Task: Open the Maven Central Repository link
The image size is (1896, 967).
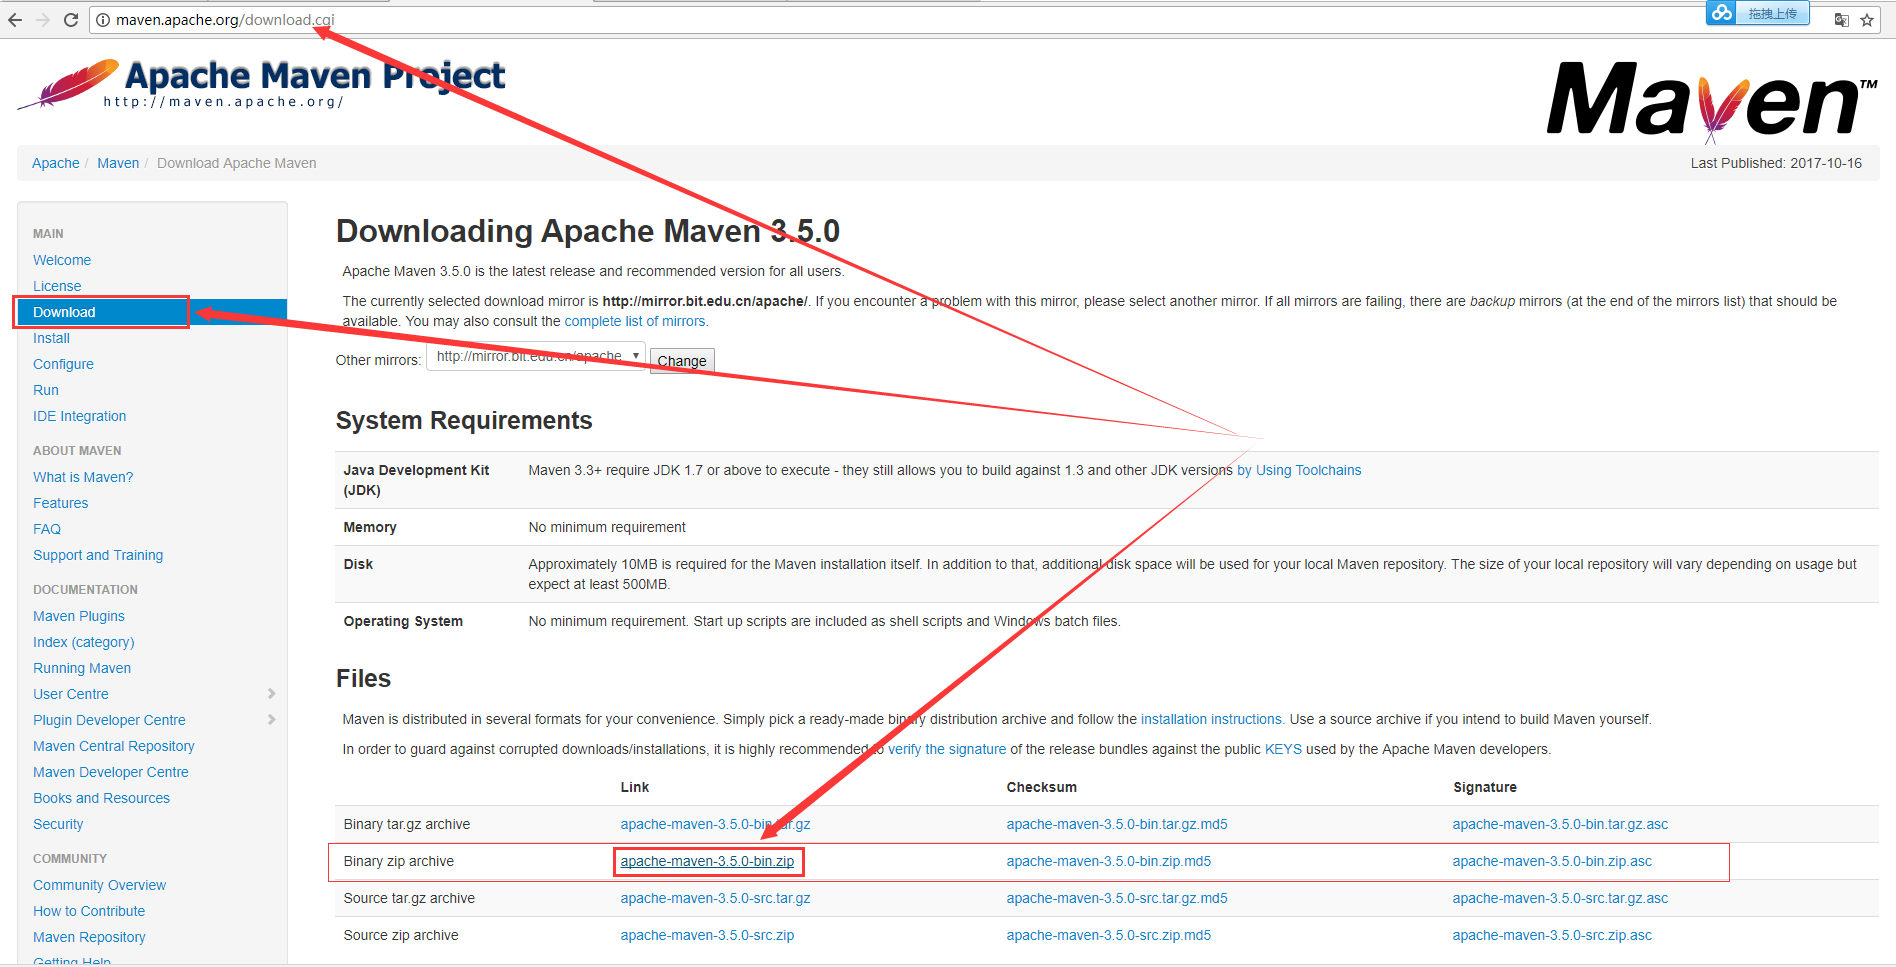Action: click(114, 746)
